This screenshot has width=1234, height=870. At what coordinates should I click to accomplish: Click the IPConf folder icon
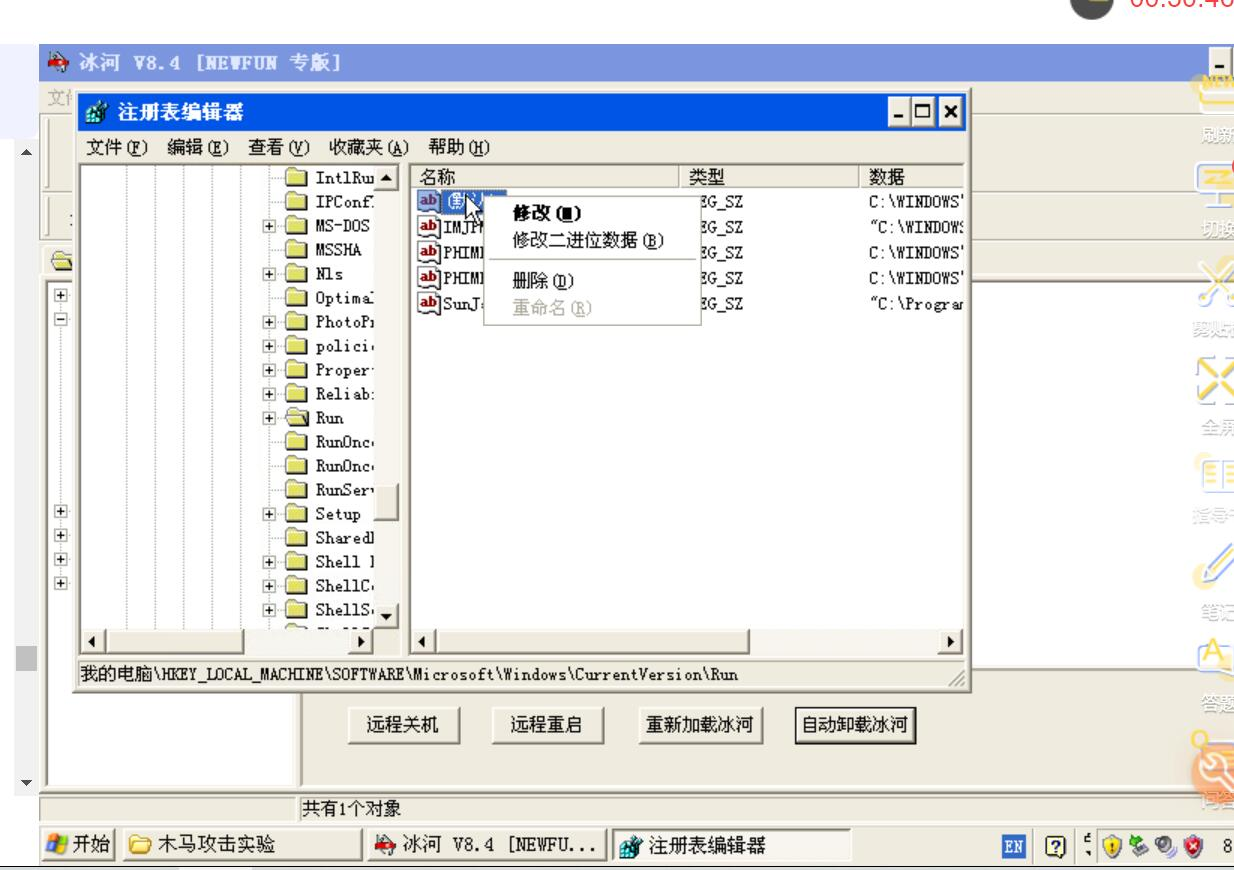[x=297, y=200]
